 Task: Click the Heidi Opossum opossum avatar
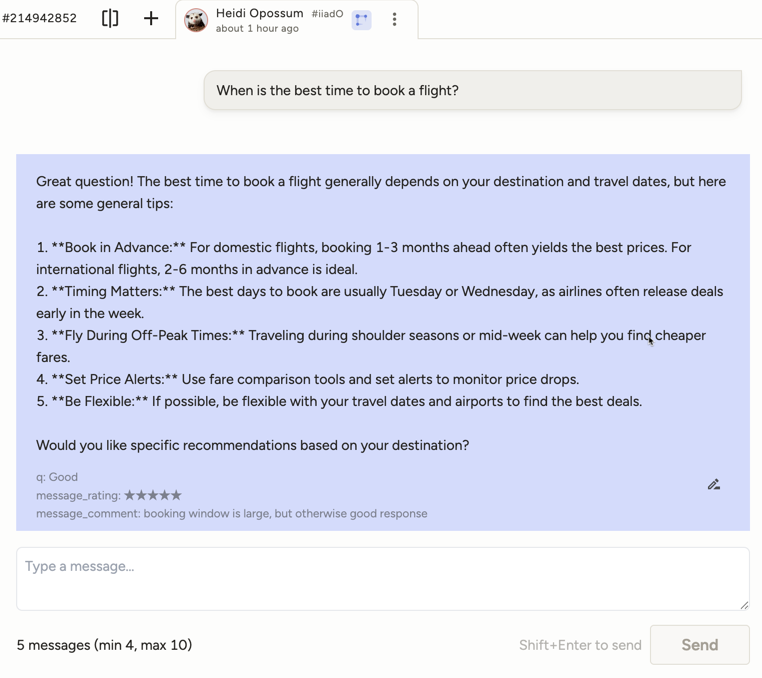click(196, 20)
